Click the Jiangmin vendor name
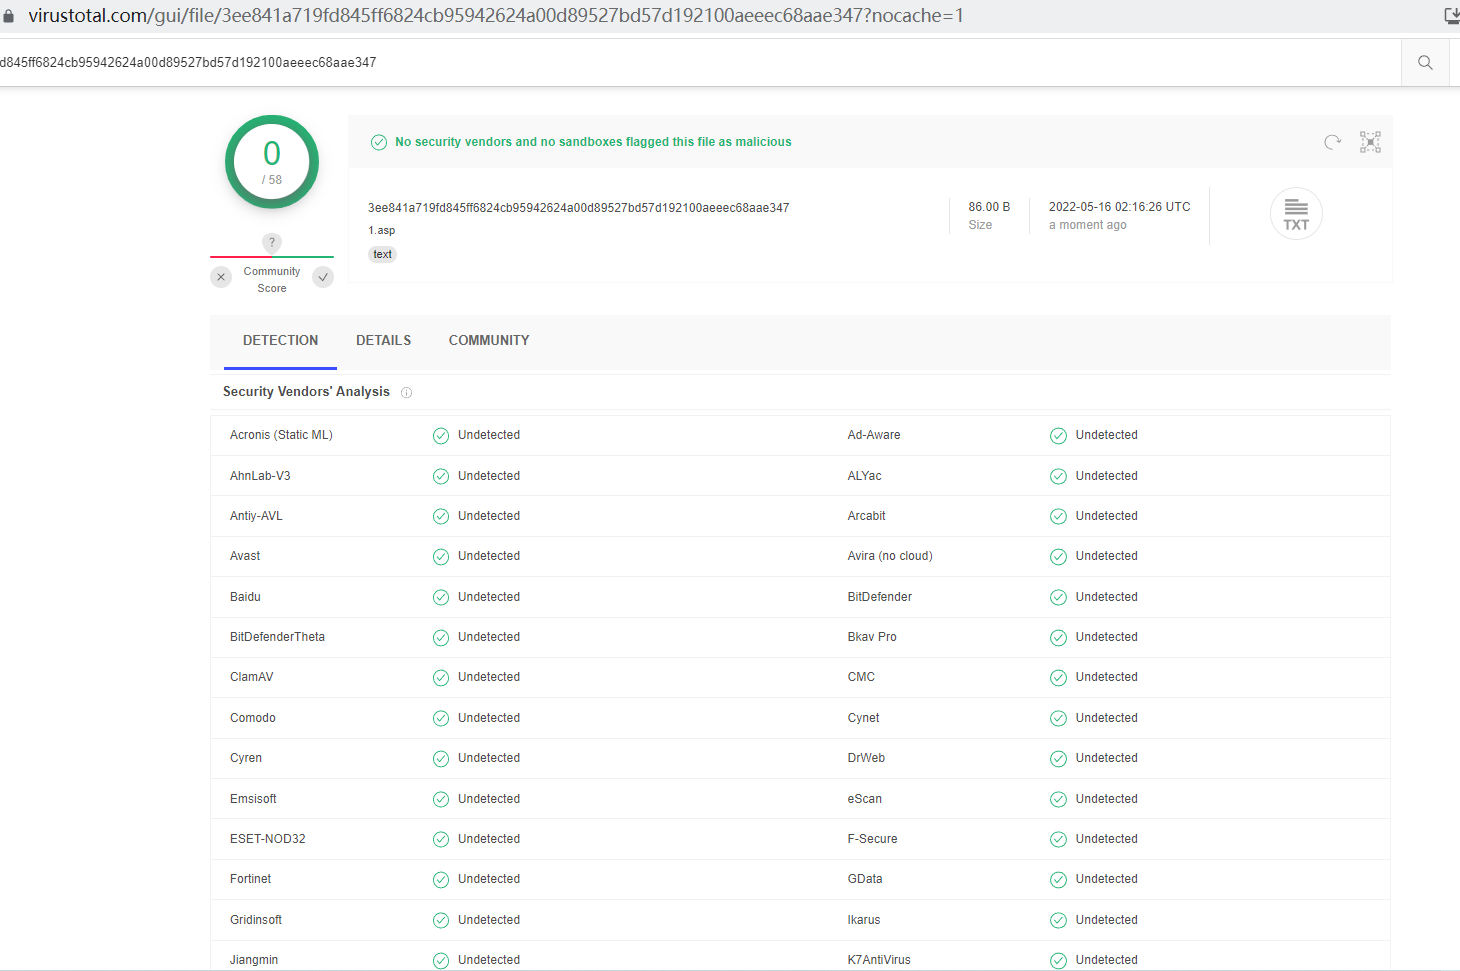This screenshot has height=971, width=1460. tap(254, 960)
